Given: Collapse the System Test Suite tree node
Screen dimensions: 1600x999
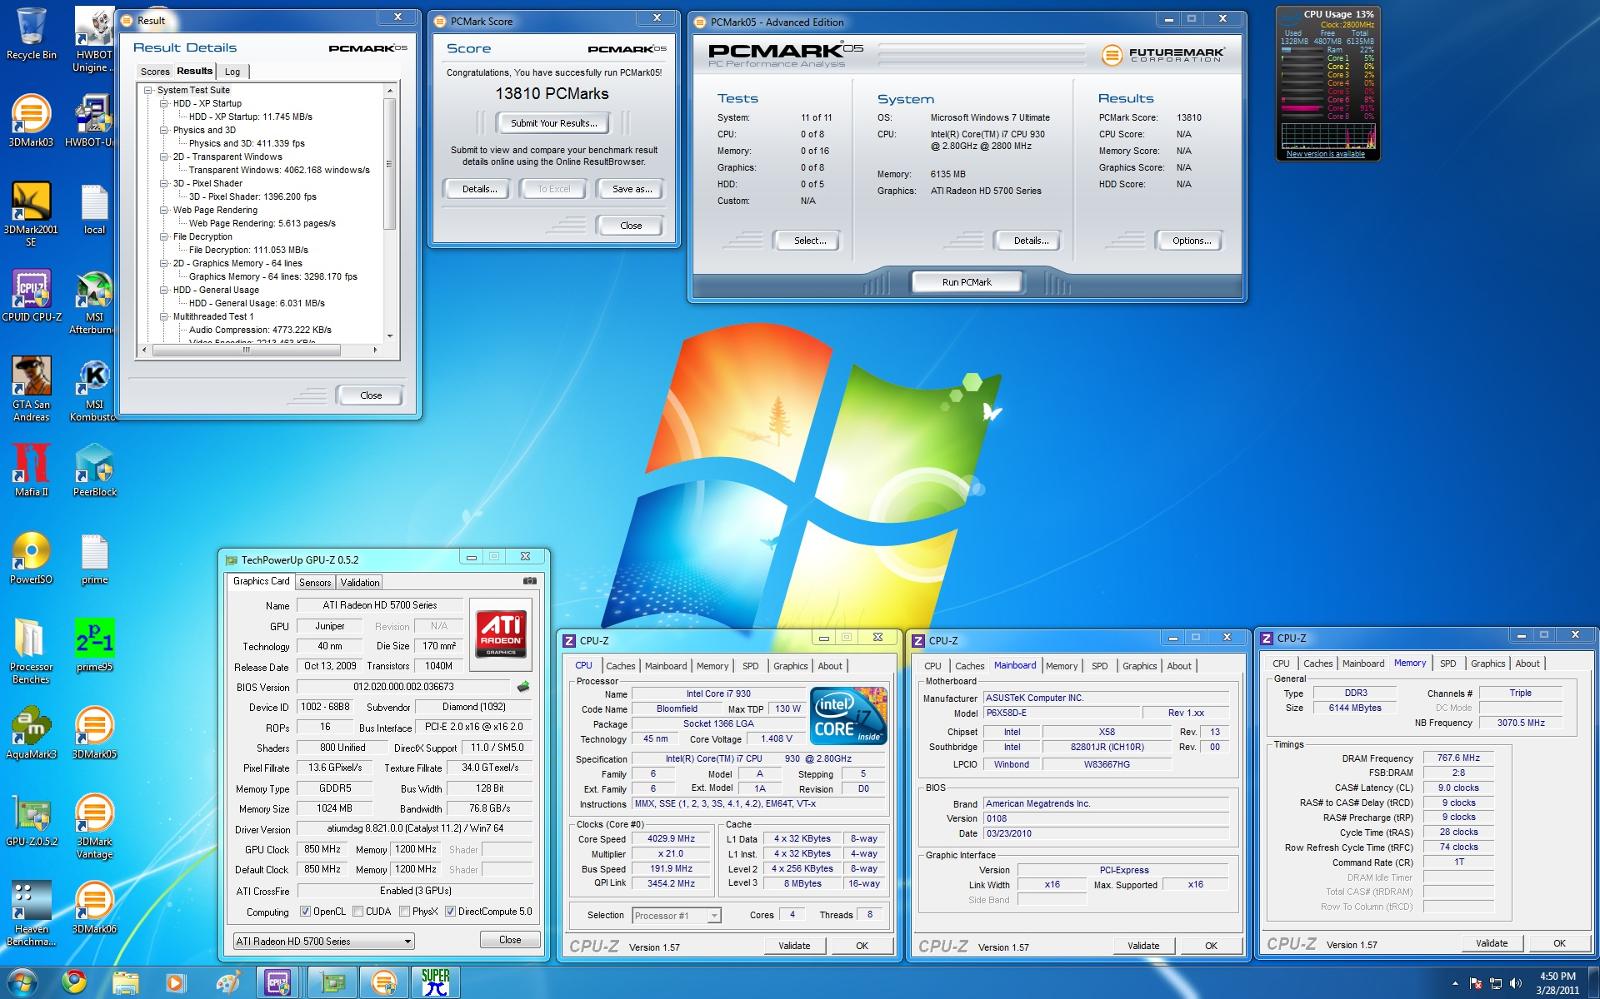Looking at the screenshot, I should (x=148, y=90).
